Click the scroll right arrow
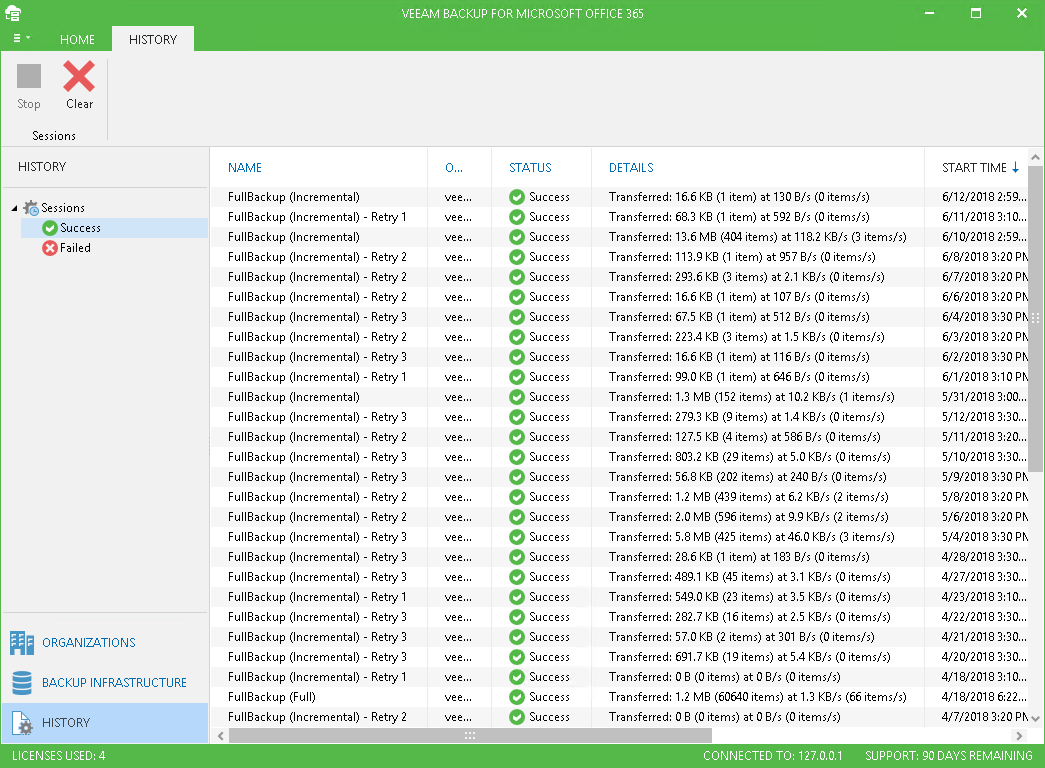This screenshot has height=768, width=1045. [x=1018, y=735]
